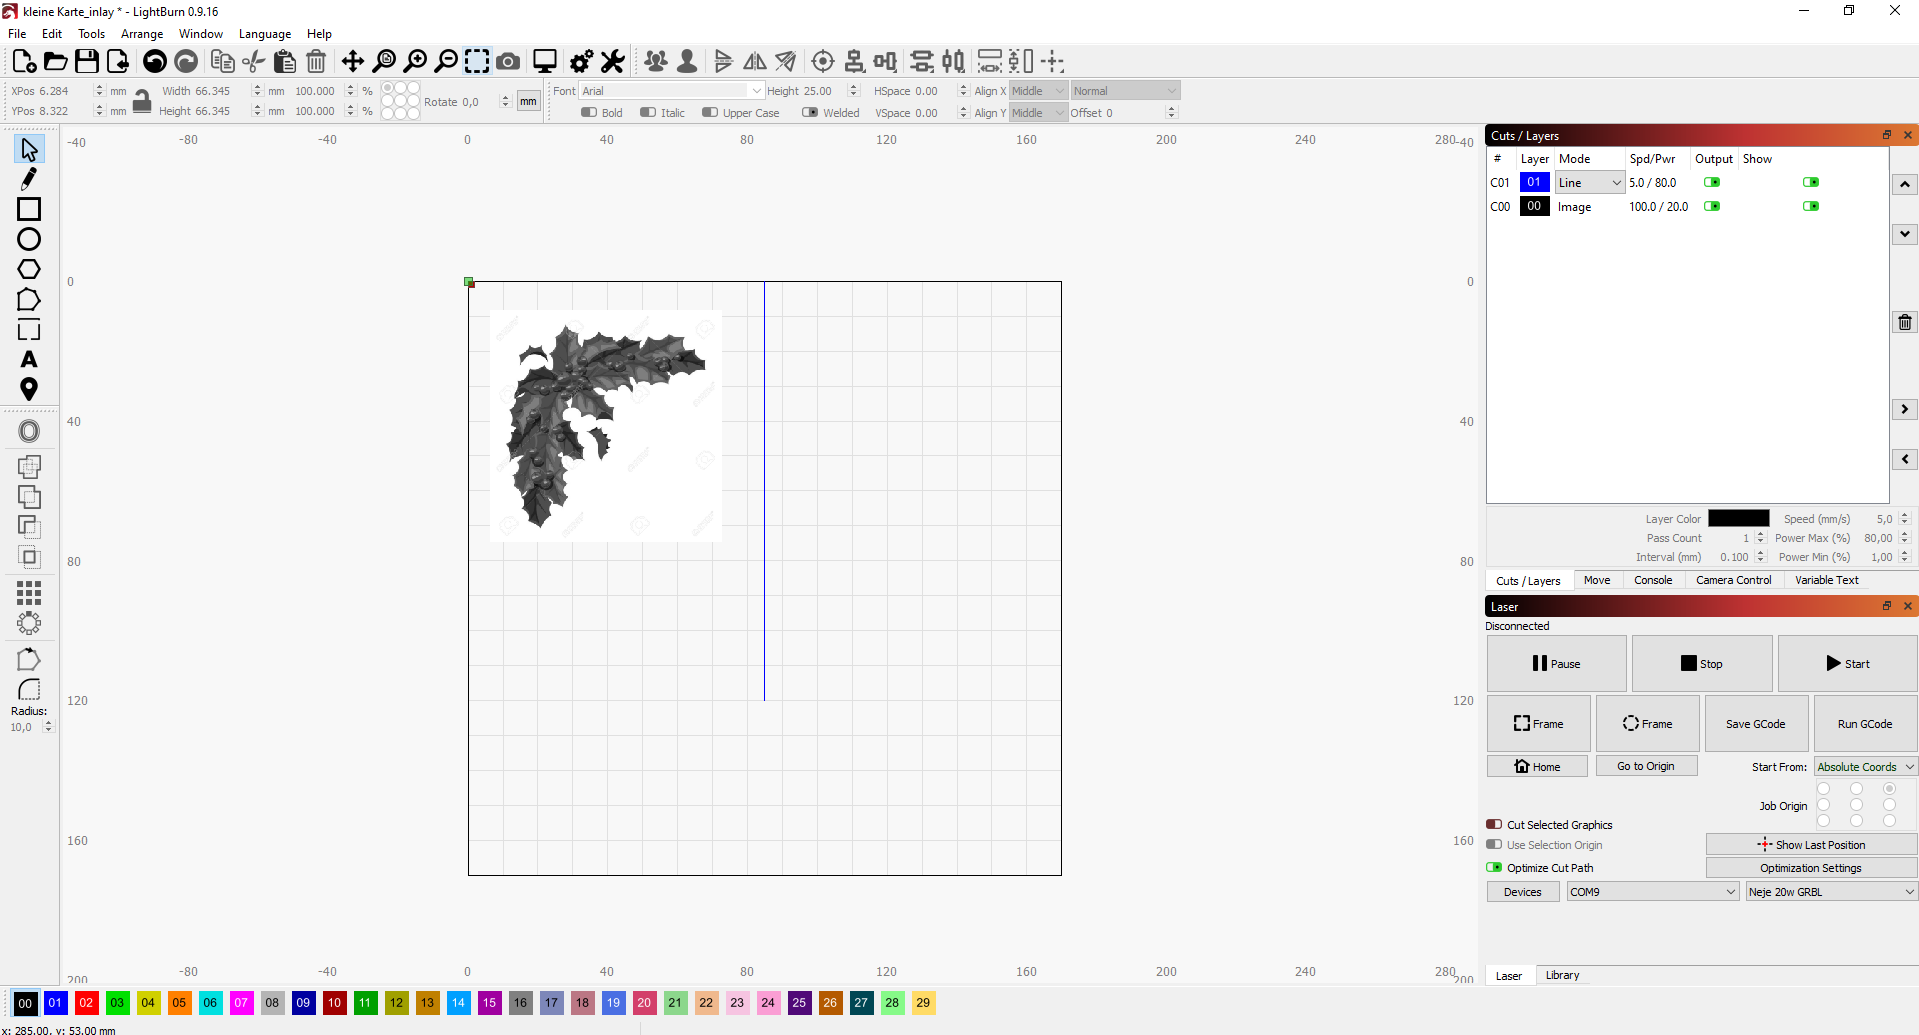Open Optimization Settings button
This screenshot has width=1919, height=1035.
tap(1811, 868)
